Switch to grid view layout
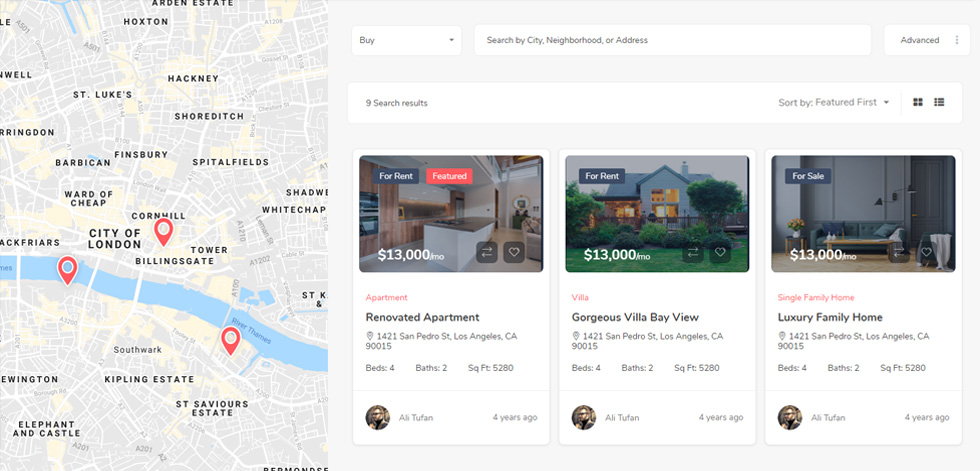Viewport: 980px width, 471px height. coord(918,102)
